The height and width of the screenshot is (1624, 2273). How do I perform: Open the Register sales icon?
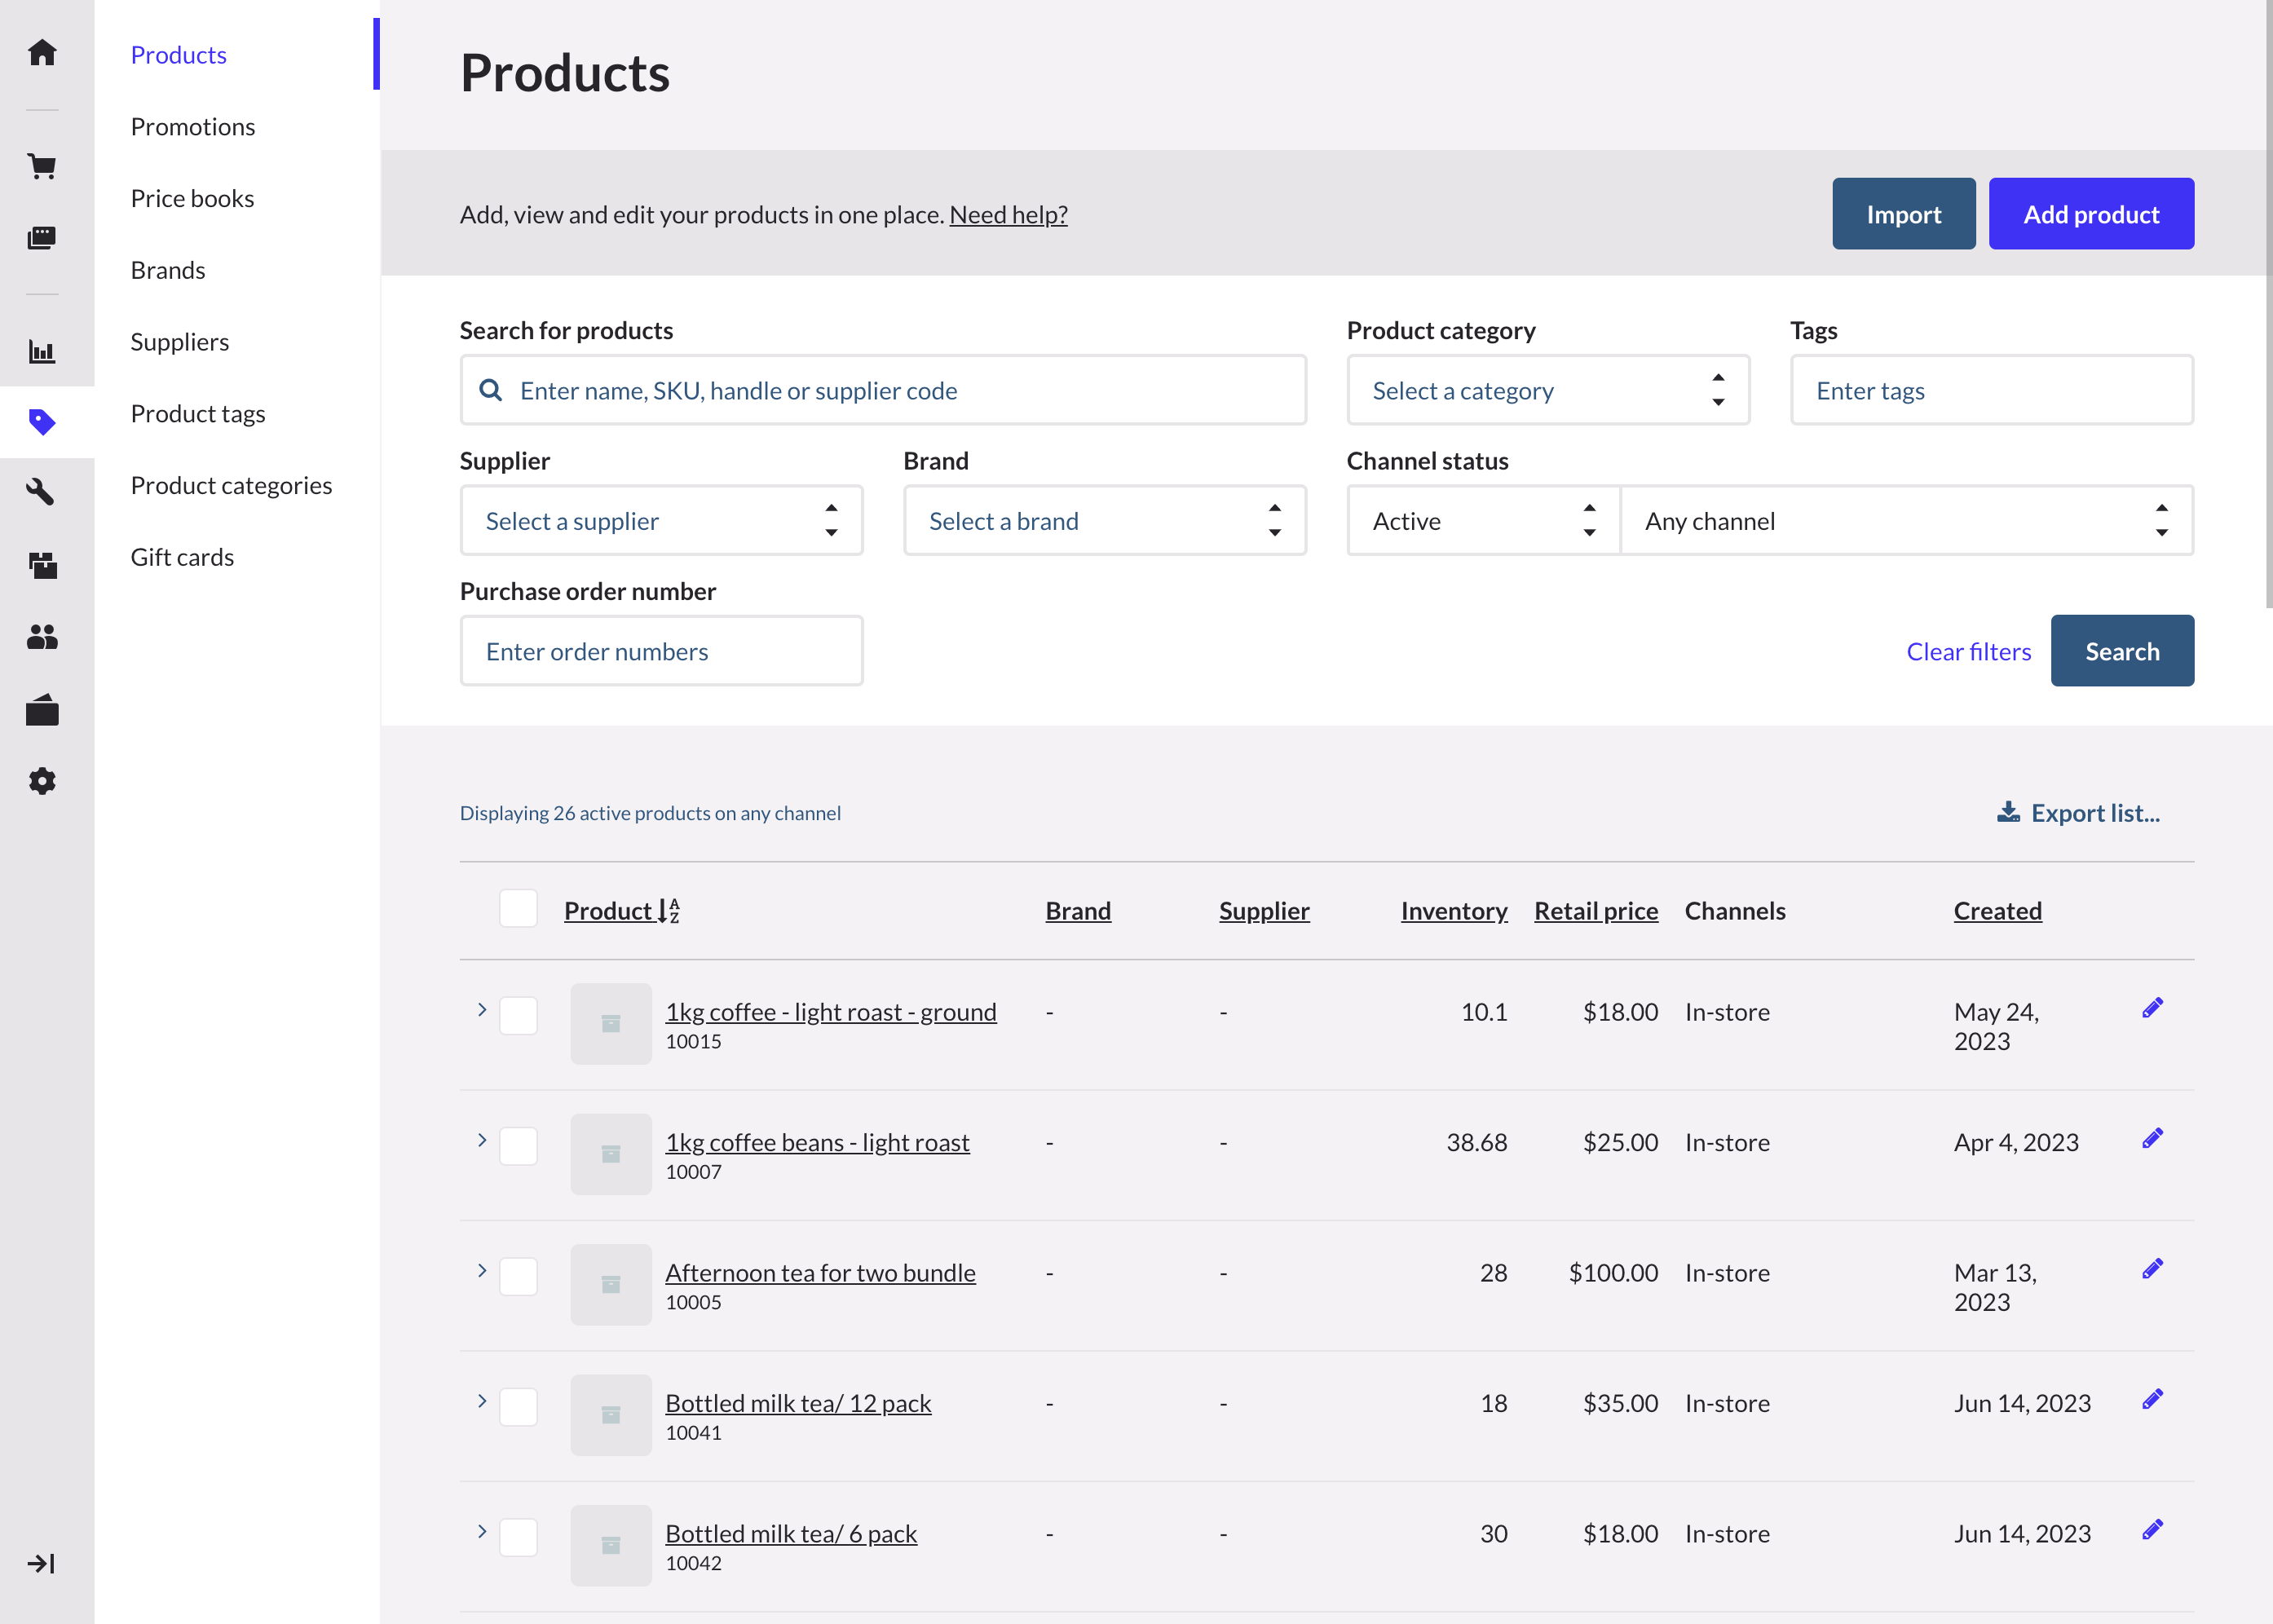[43, 238]
